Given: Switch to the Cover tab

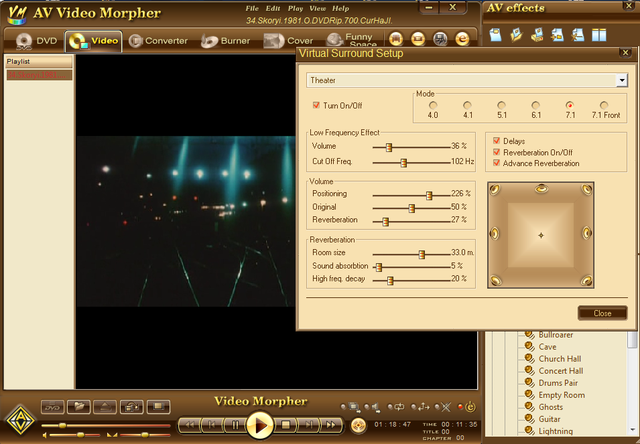Looking at the screenshot, I should [x=288, y=41].
